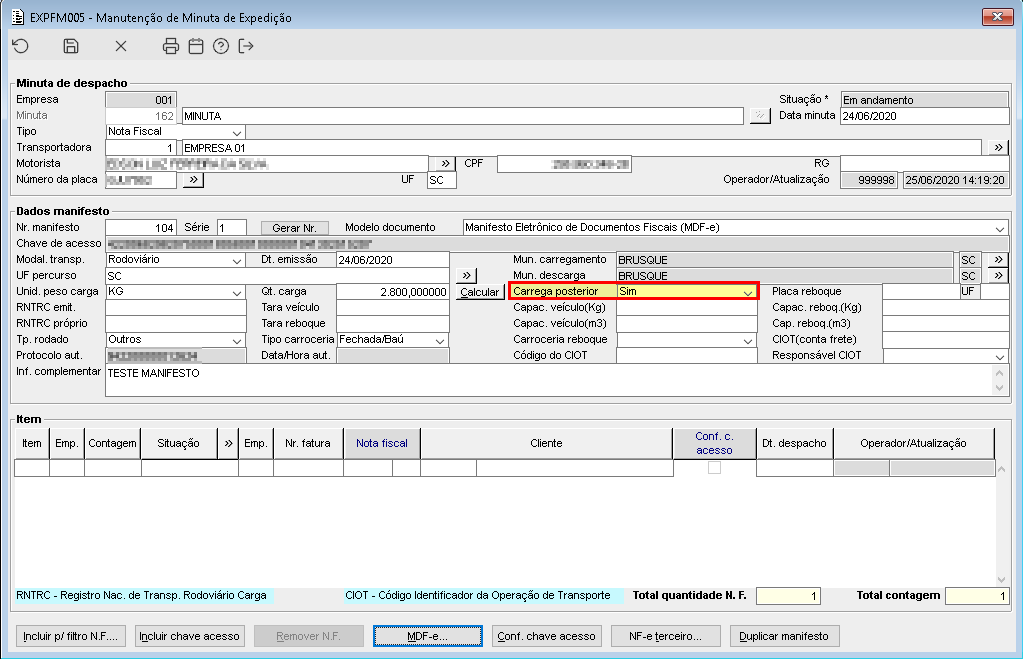Click the exit arrow toolbar icon
This screenshot has width=1023, height=659.
pos(246,46)
